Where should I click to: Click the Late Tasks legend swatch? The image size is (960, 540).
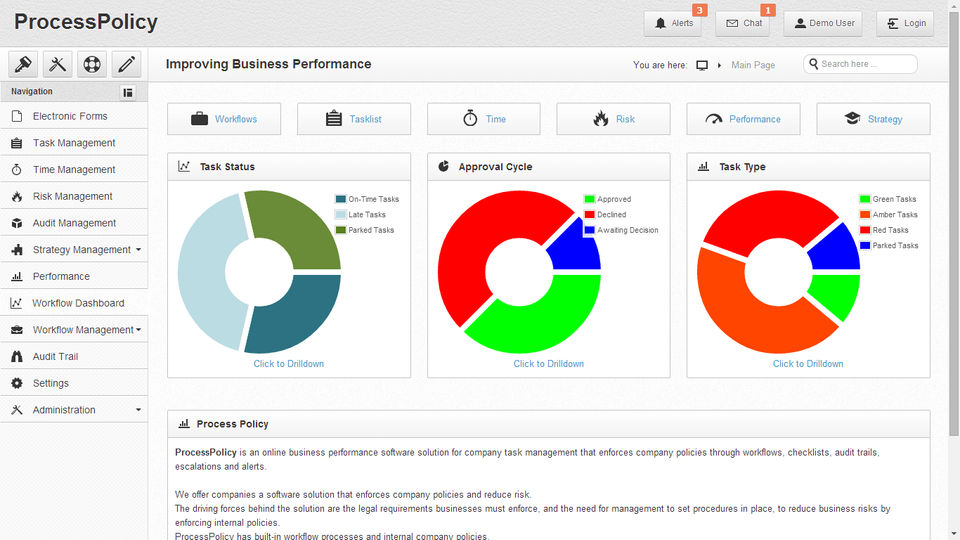point(340,214)
